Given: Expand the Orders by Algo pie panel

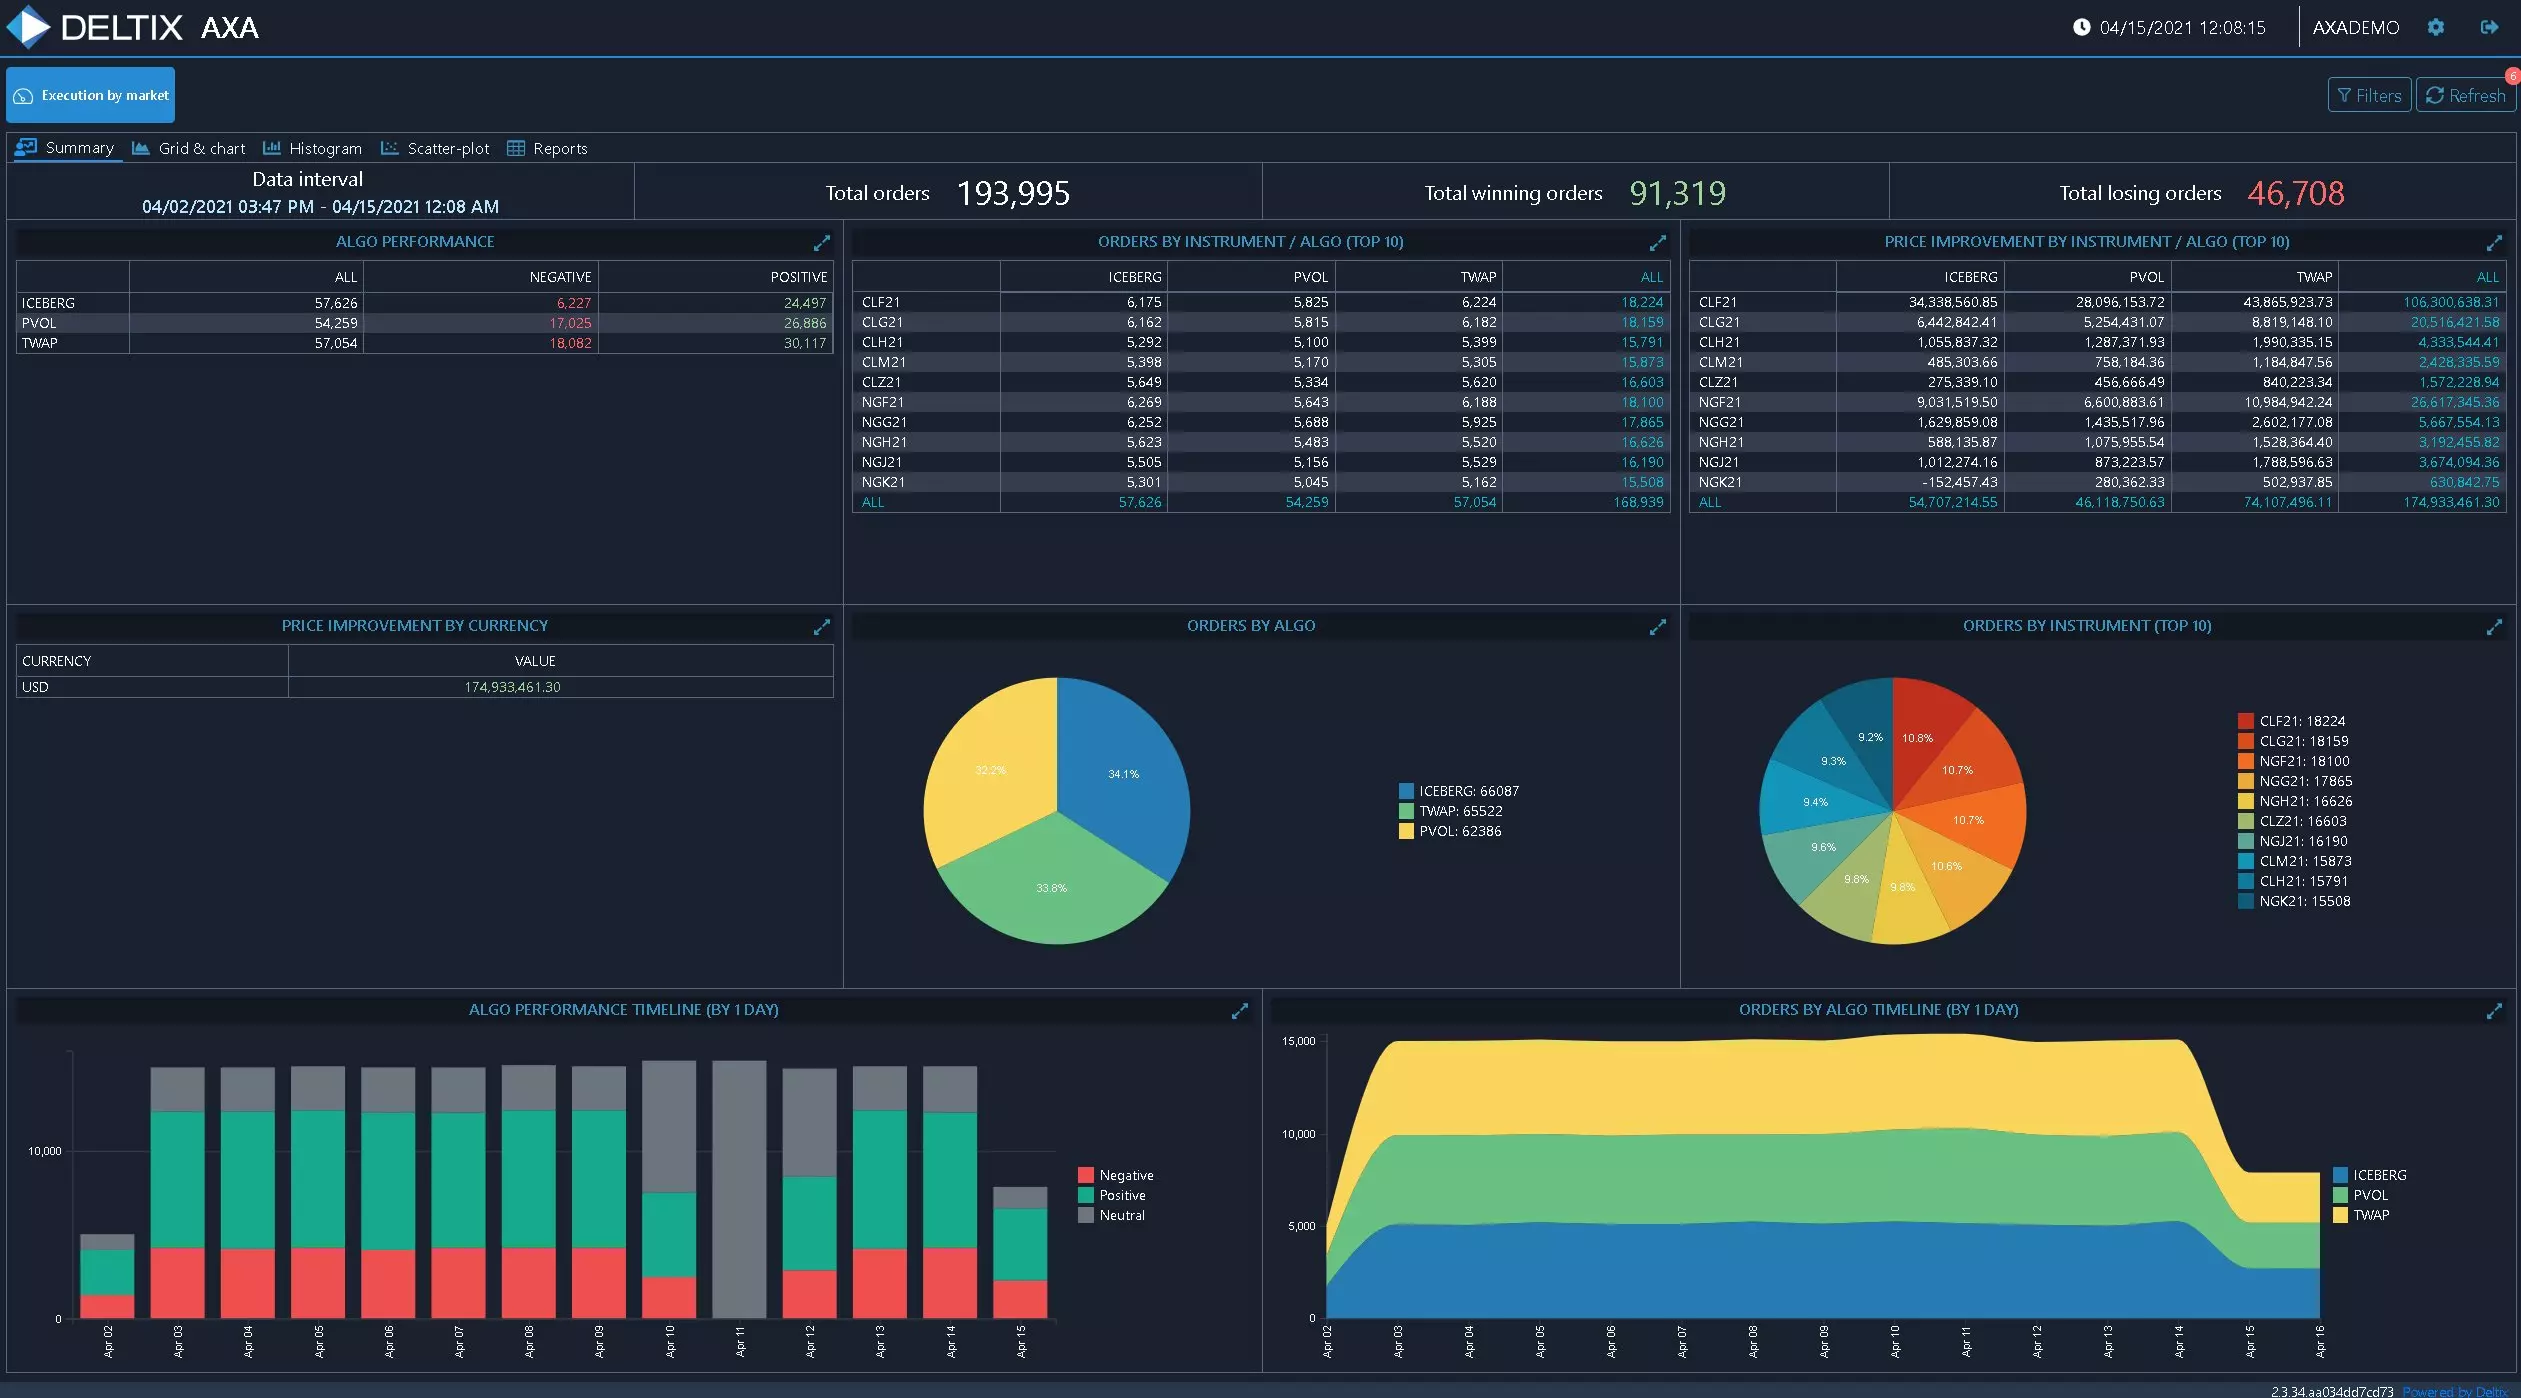Looking at the screenshot, I should pos(1657,627).
